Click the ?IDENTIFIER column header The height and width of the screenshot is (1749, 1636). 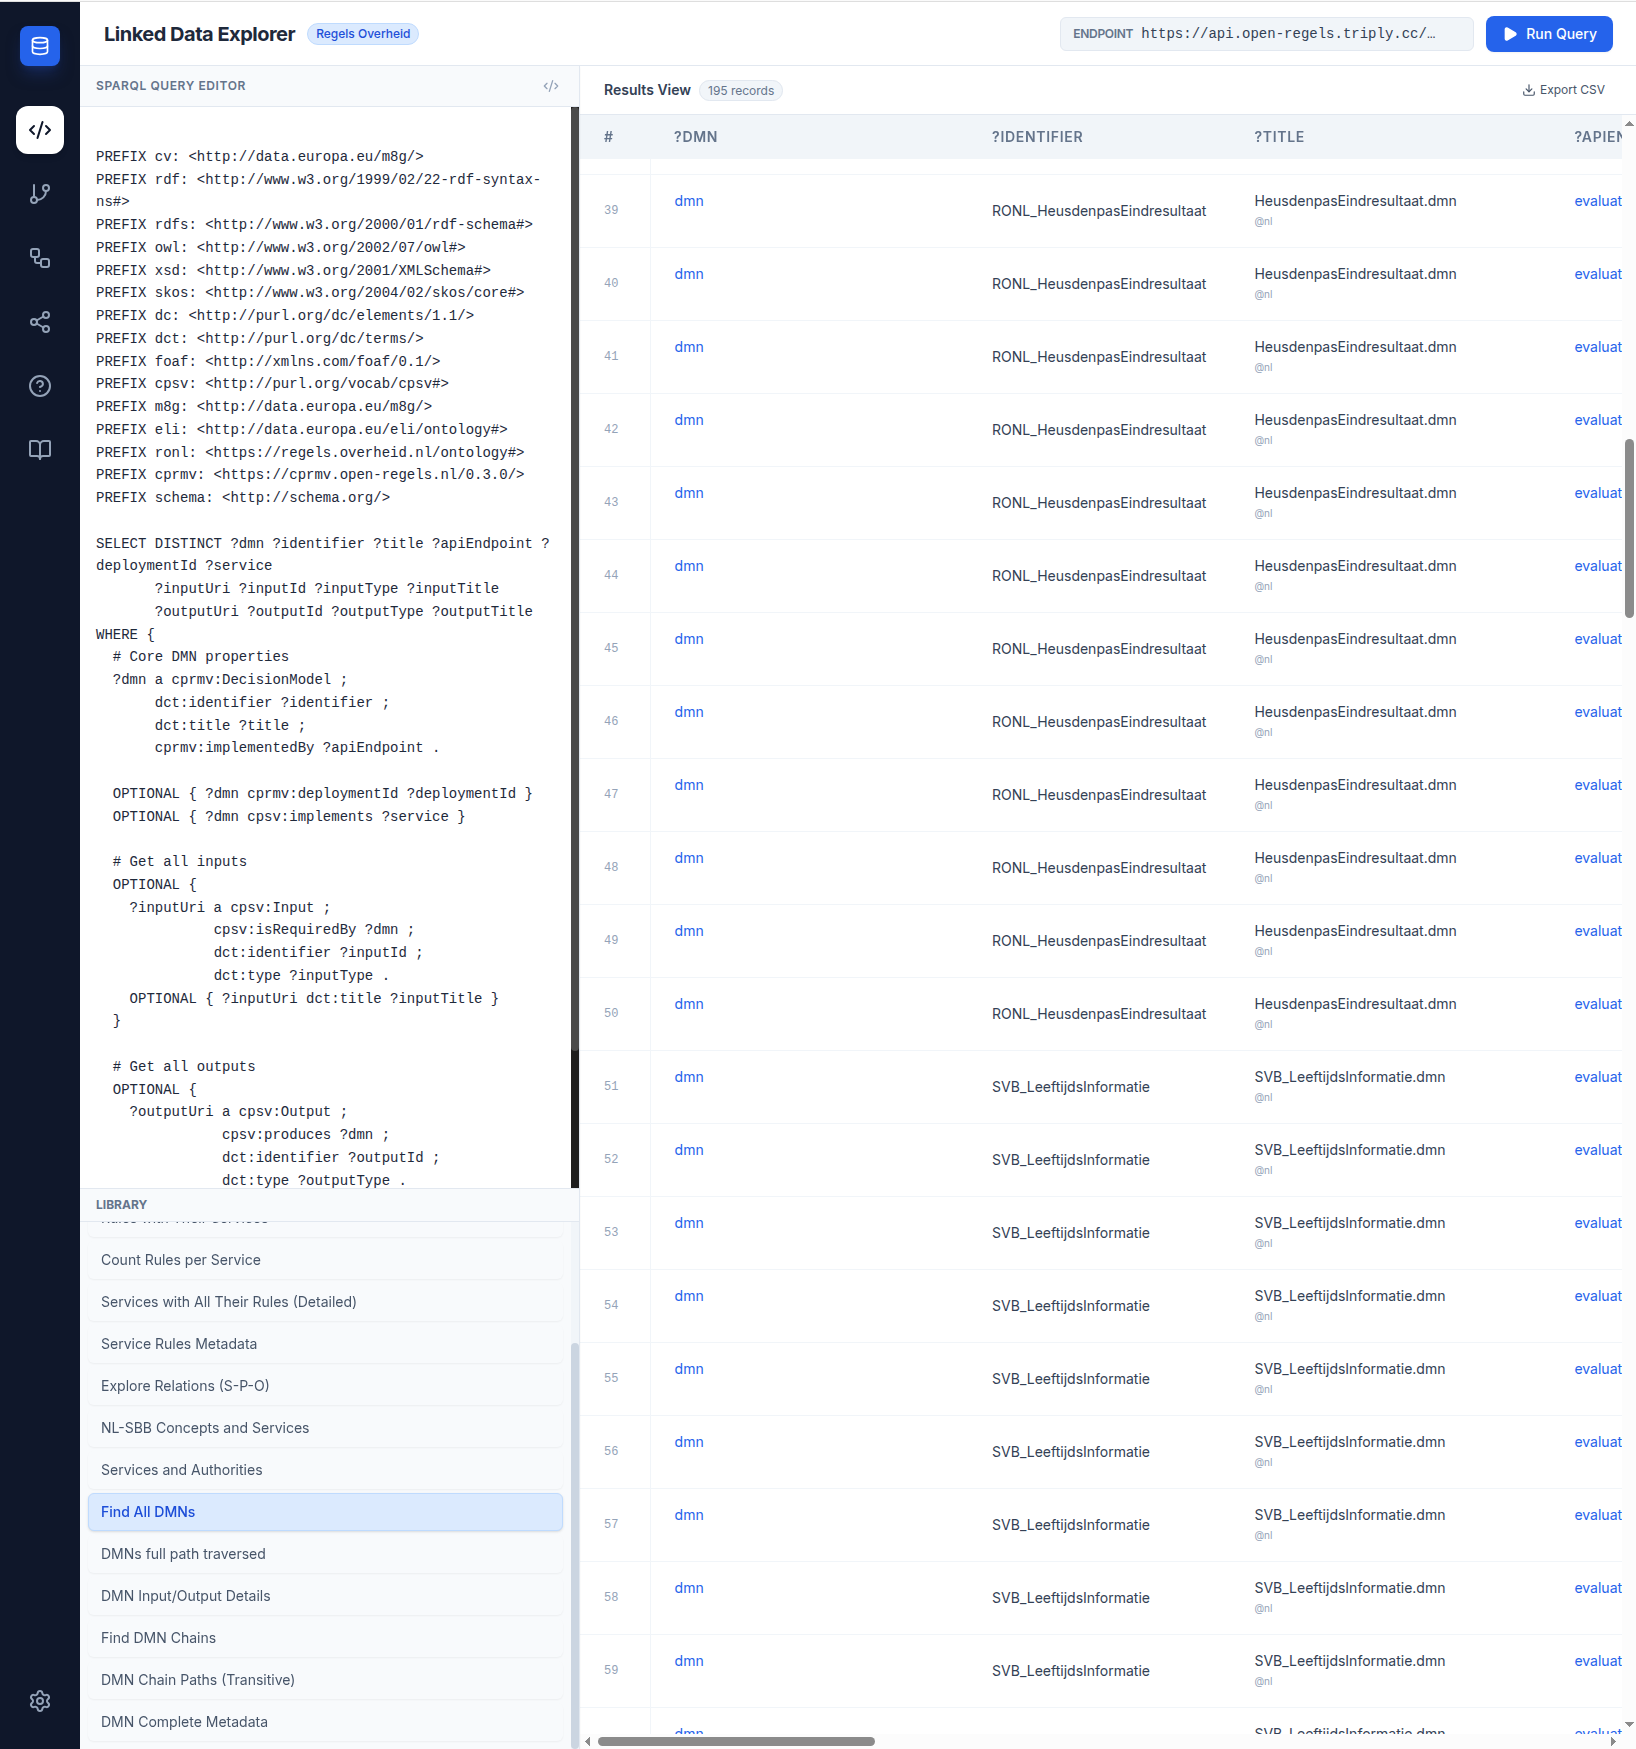point(1037,137)
